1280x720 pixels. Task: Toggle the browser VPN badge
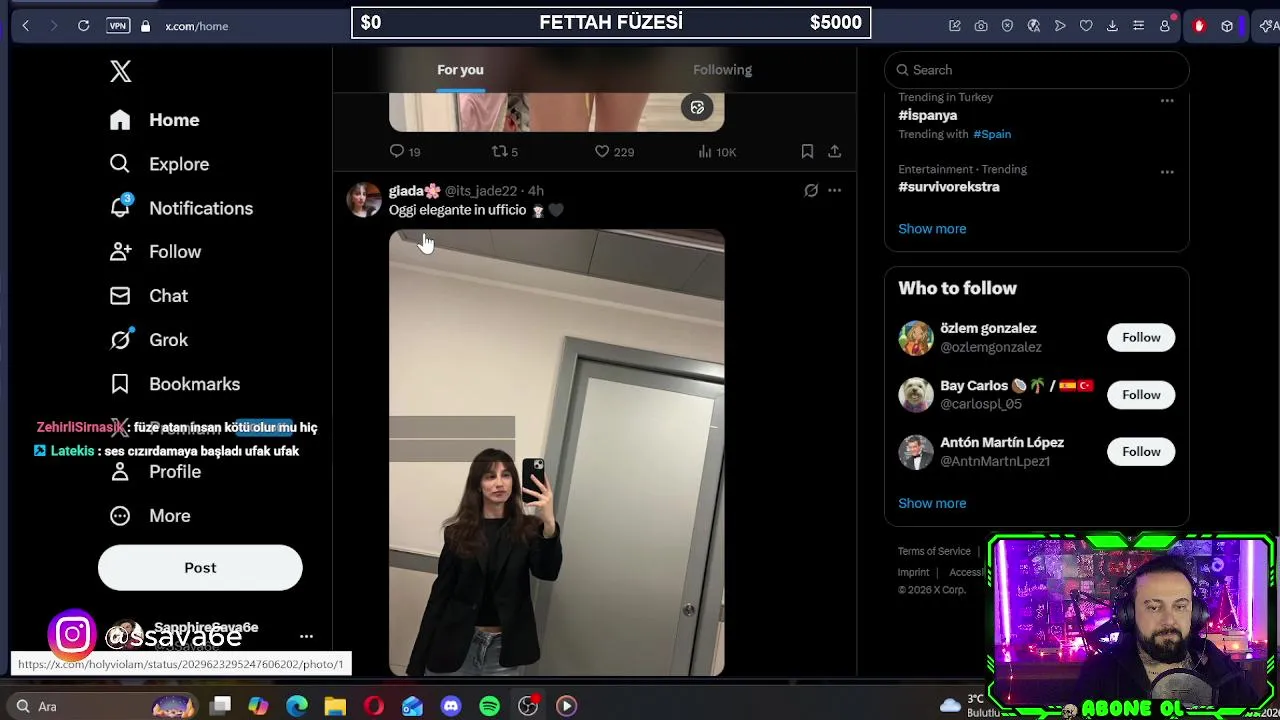(x=118, y=26)
